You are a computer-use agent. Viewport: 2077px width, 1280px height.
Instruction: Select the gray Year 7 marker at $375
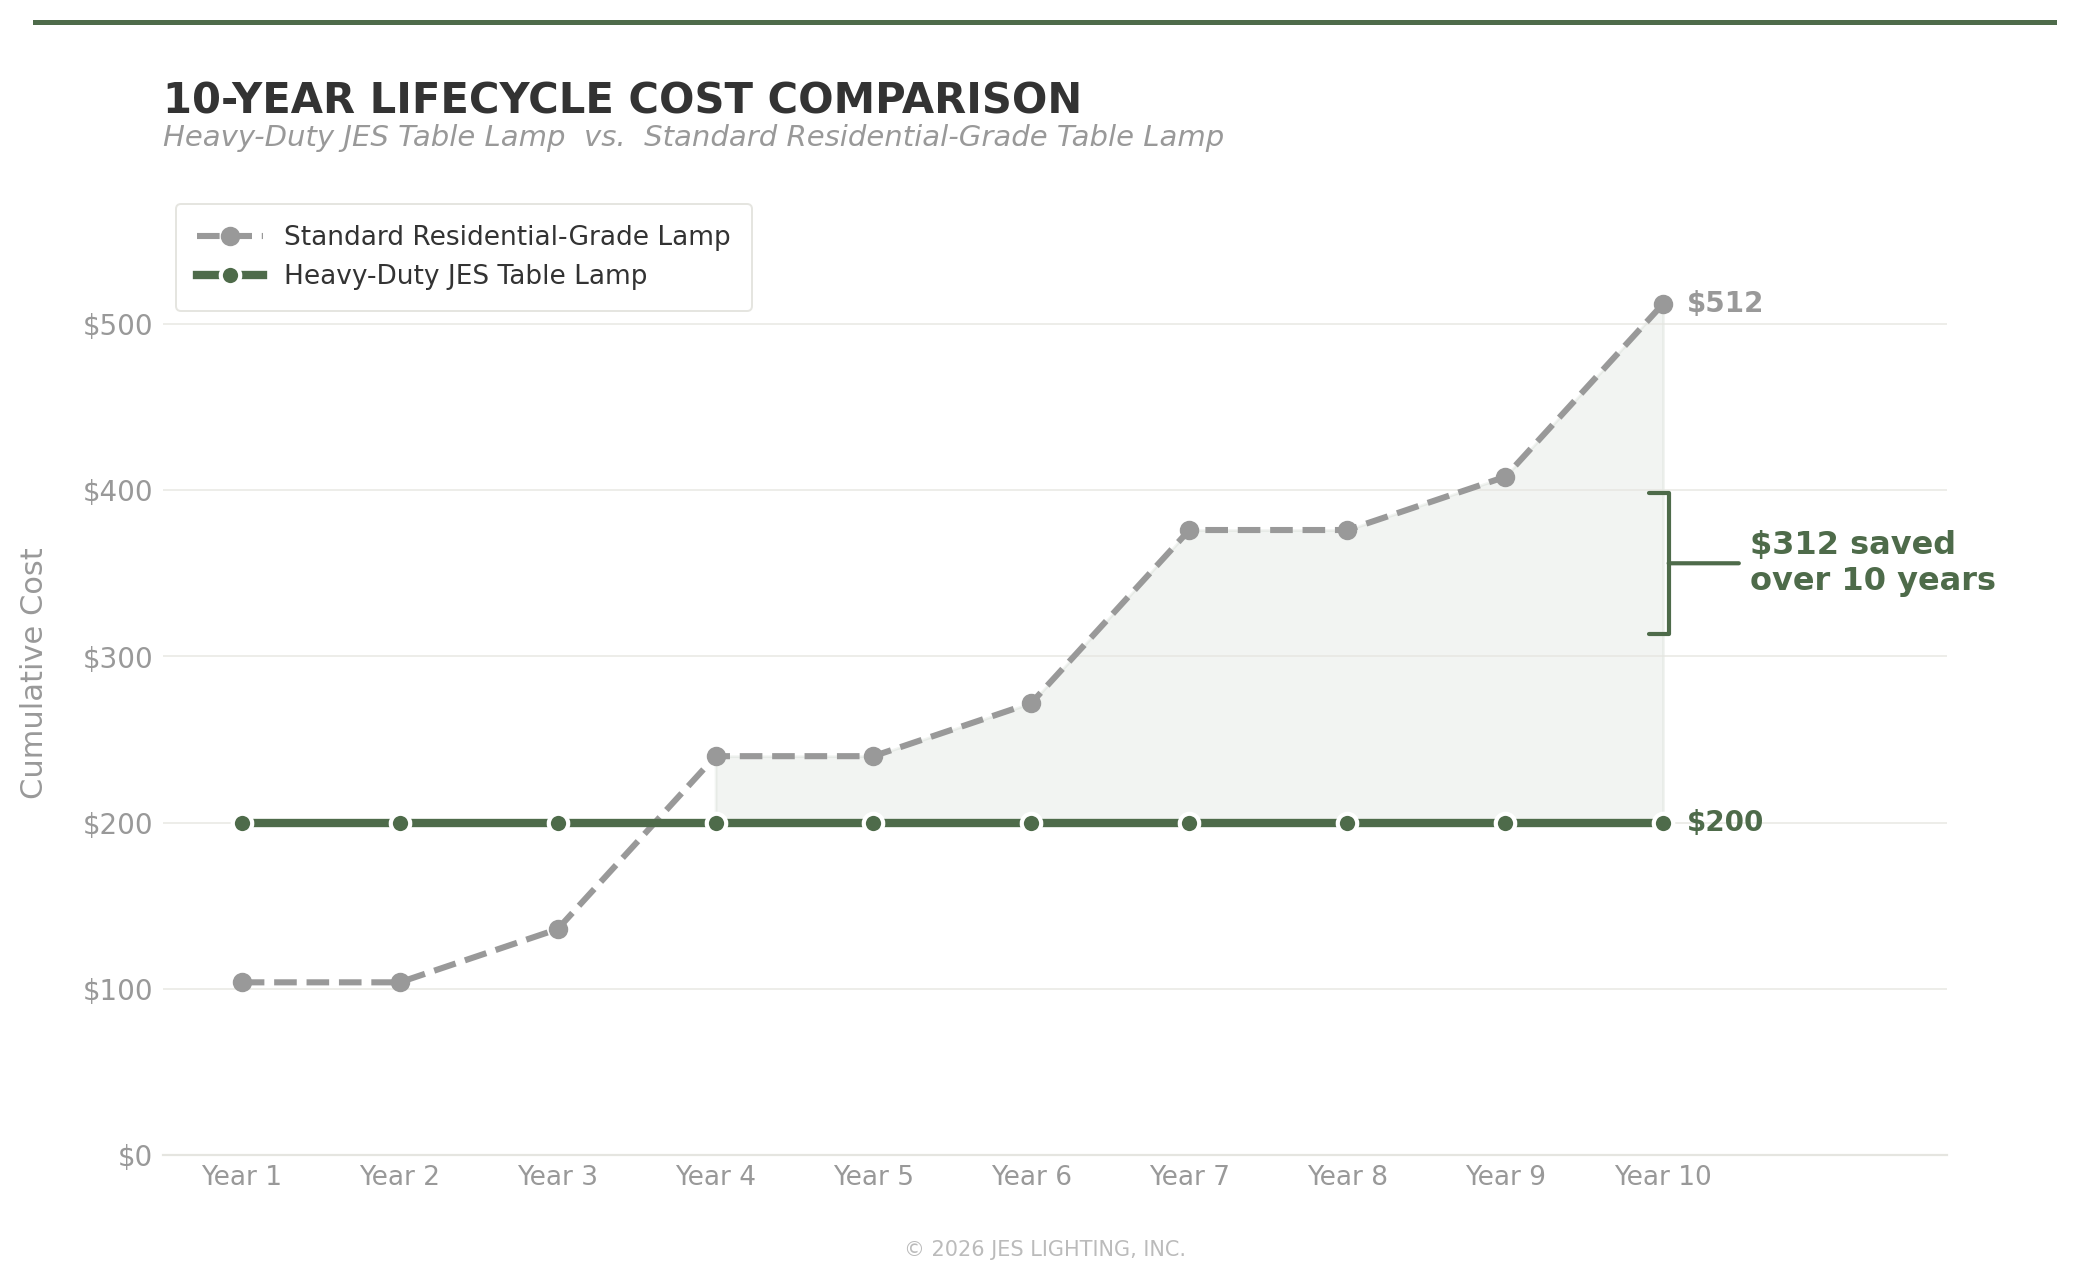pyautogui.click(x=1189, y=530)
